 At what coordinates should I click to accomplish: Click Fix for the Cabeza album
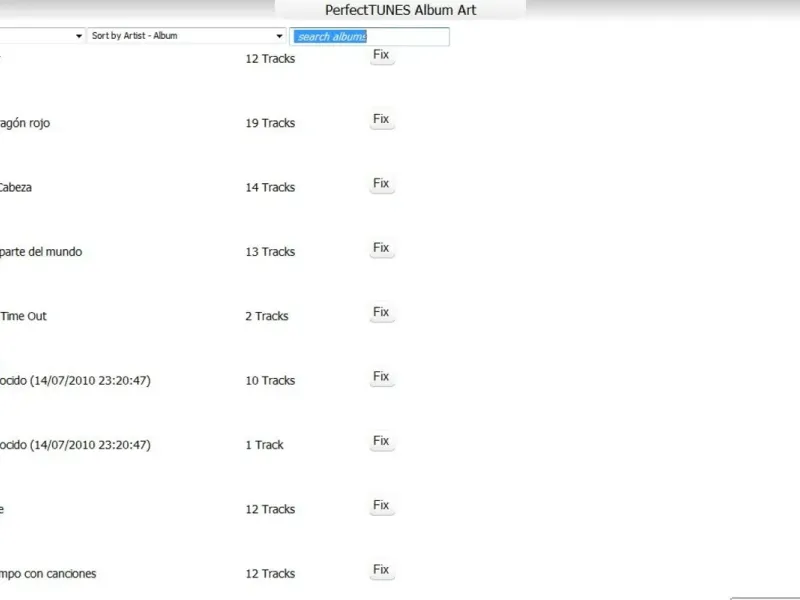(382, 184)
